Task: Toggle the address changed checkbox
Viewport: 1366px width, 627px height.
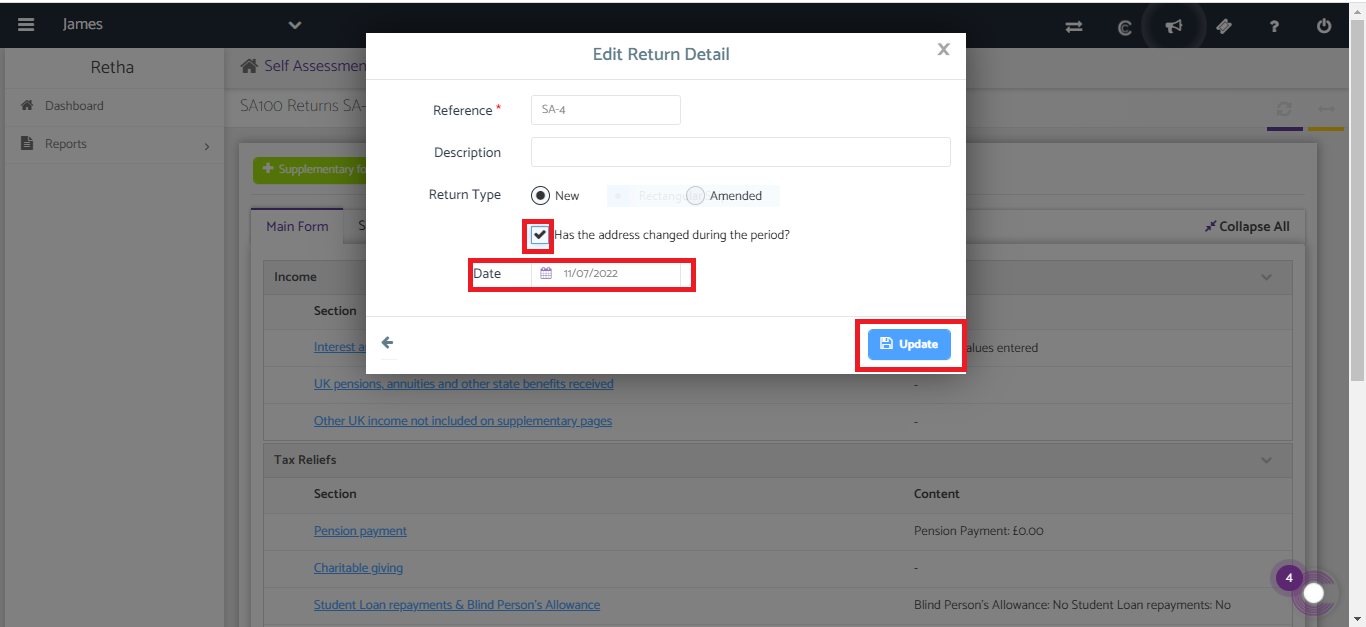Action: pos(540,235)
